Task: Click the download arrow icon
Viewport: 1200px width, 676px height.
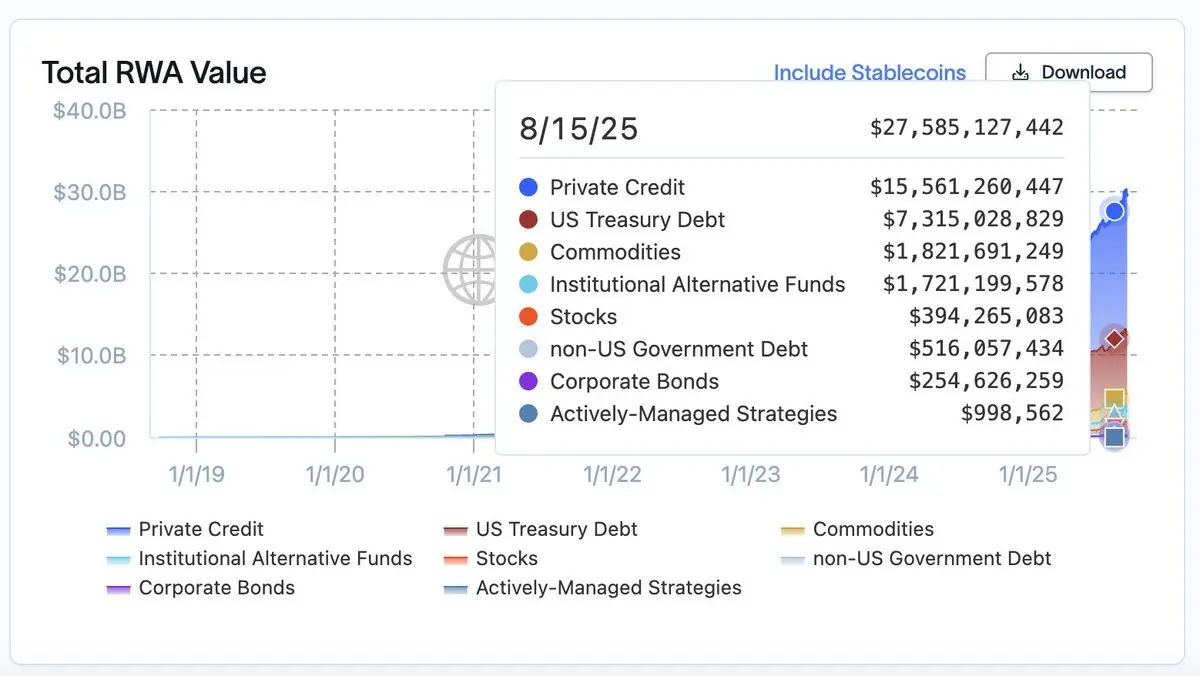Action: [1020, 72]
